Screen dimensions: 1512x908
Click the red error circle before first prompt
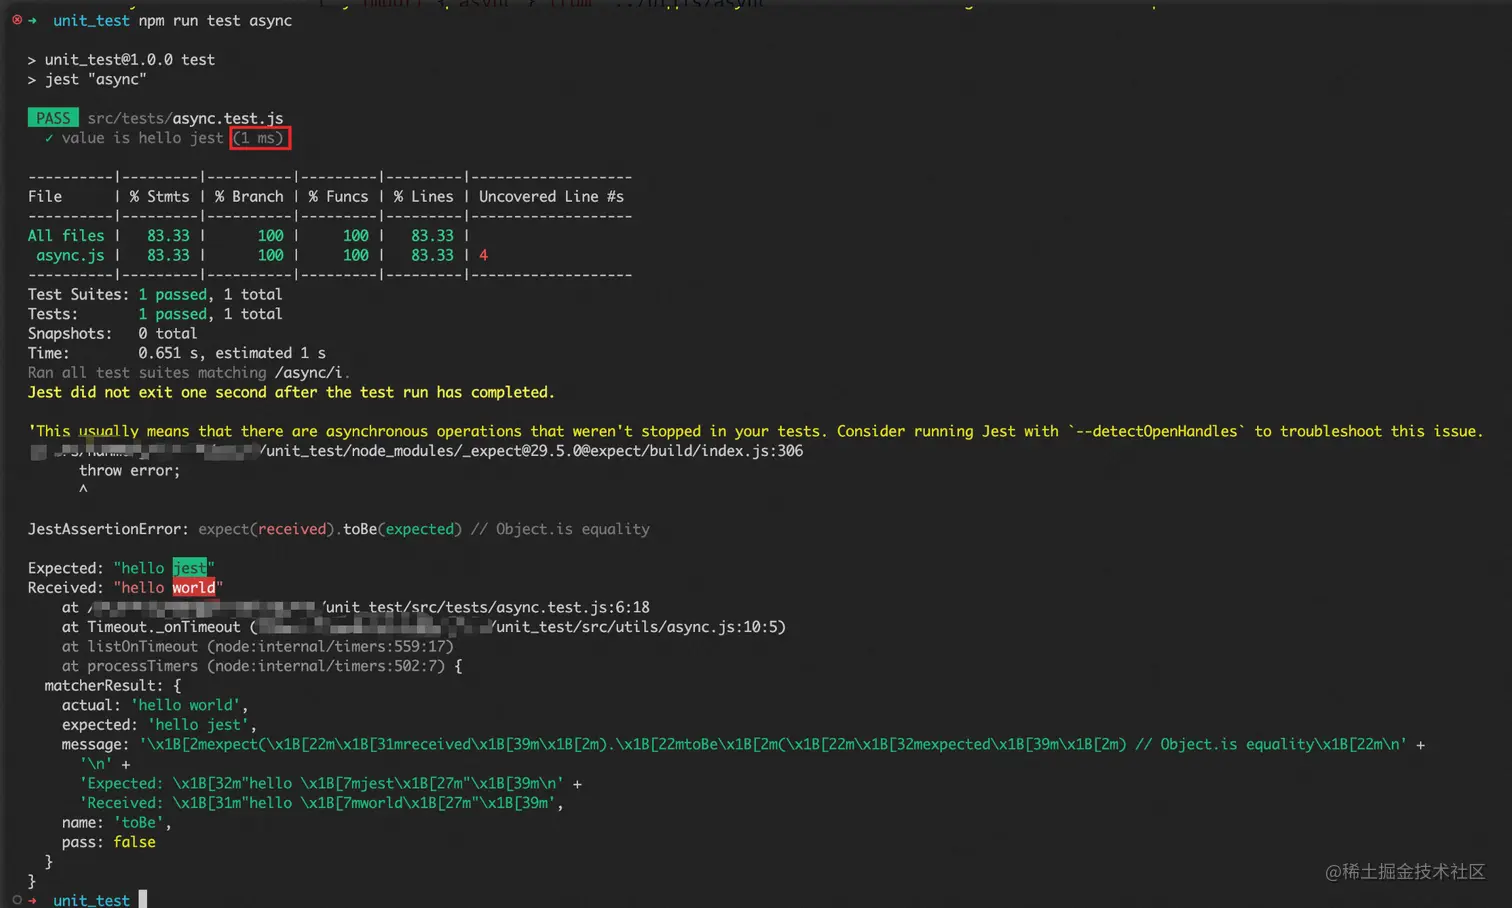pos(17,20)
